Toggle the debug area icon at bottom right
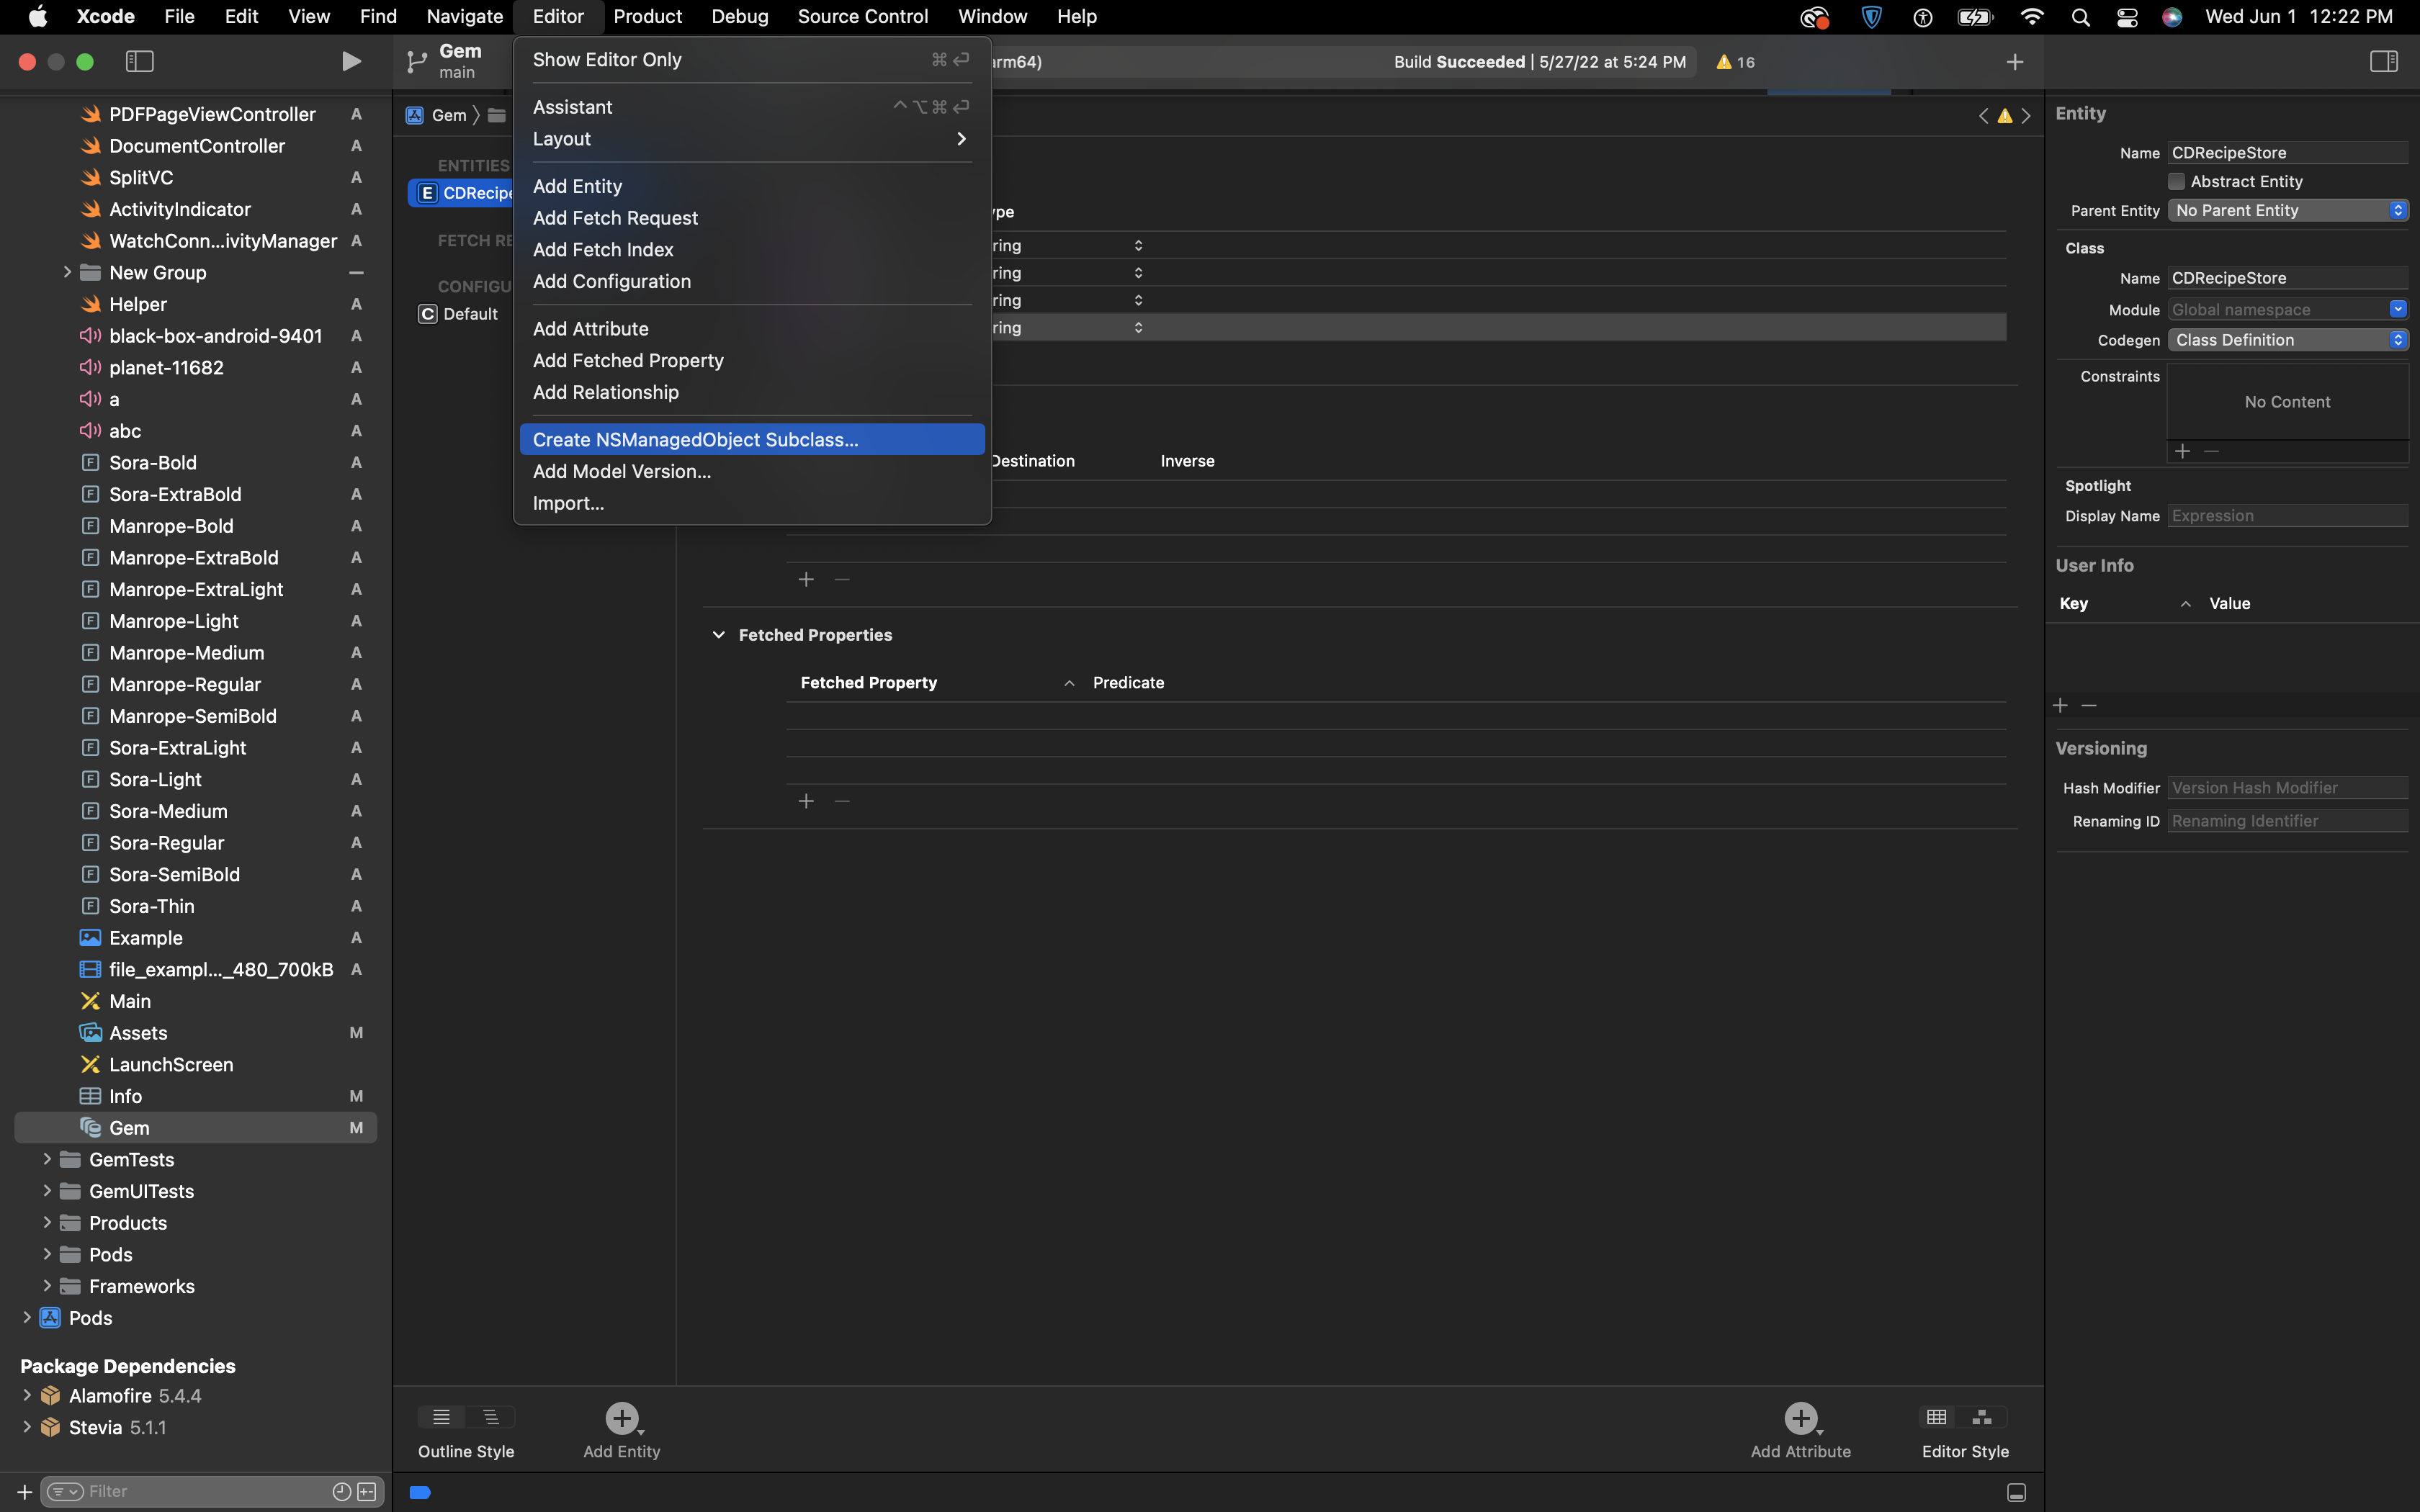This screenshot has width=2420, height=1512. 2016,1493
